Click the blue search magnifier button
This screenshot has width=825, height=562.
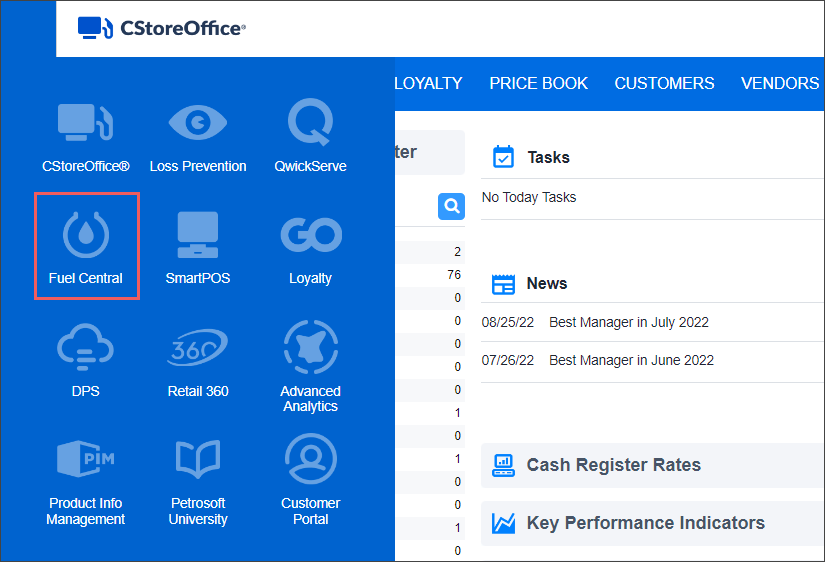451,206
